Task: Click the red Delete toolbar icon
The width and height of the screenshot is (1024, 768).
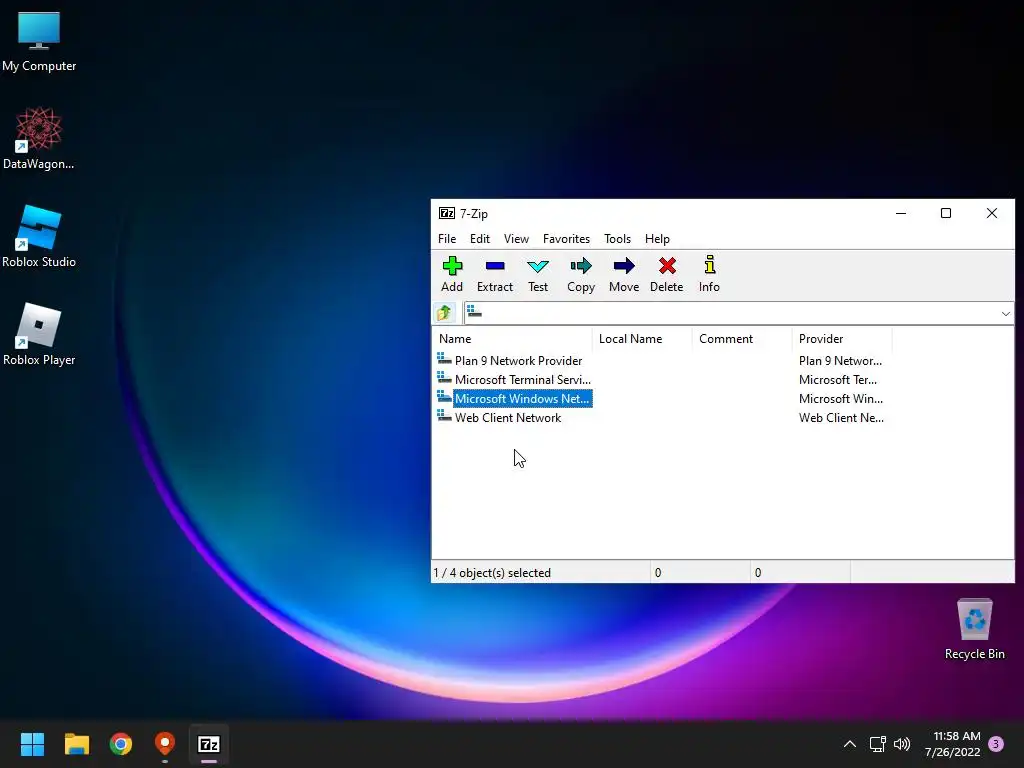Action: [x=667, y=274]
